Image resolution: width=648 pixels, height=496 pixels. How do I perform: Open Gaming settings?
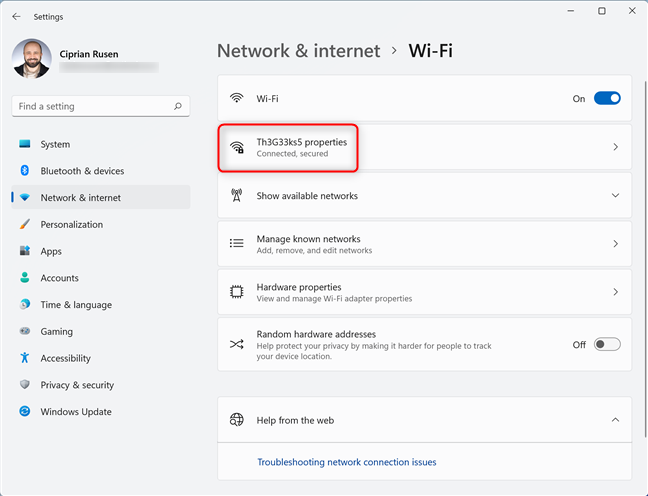tap(100, 331)
